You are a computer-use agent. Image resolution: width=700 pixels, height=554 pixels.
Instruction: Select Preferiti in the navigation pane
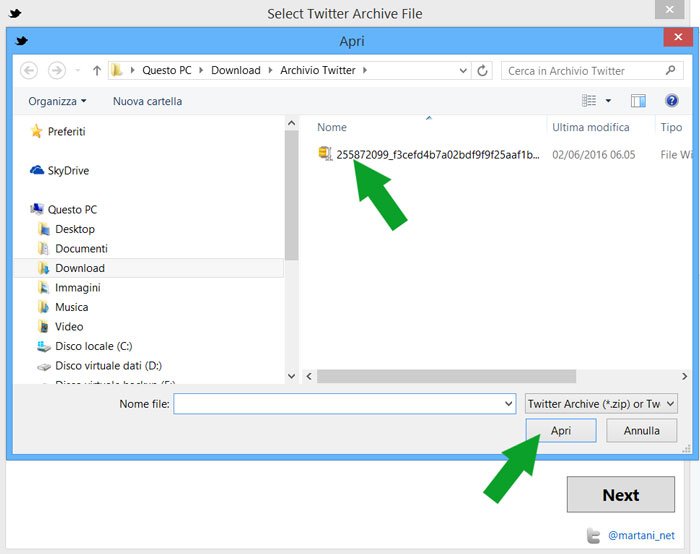coord(67,132)
